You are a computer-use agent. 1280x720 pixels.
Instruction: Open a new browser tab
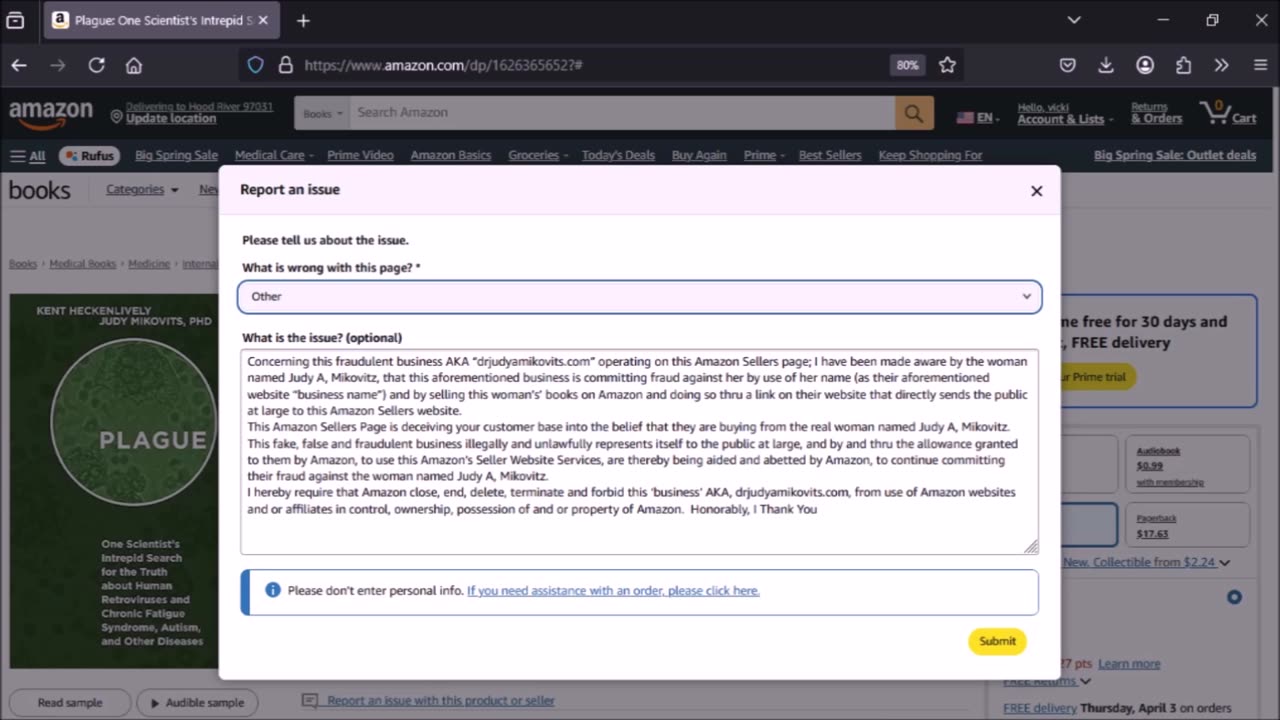(x=303, y=20)
